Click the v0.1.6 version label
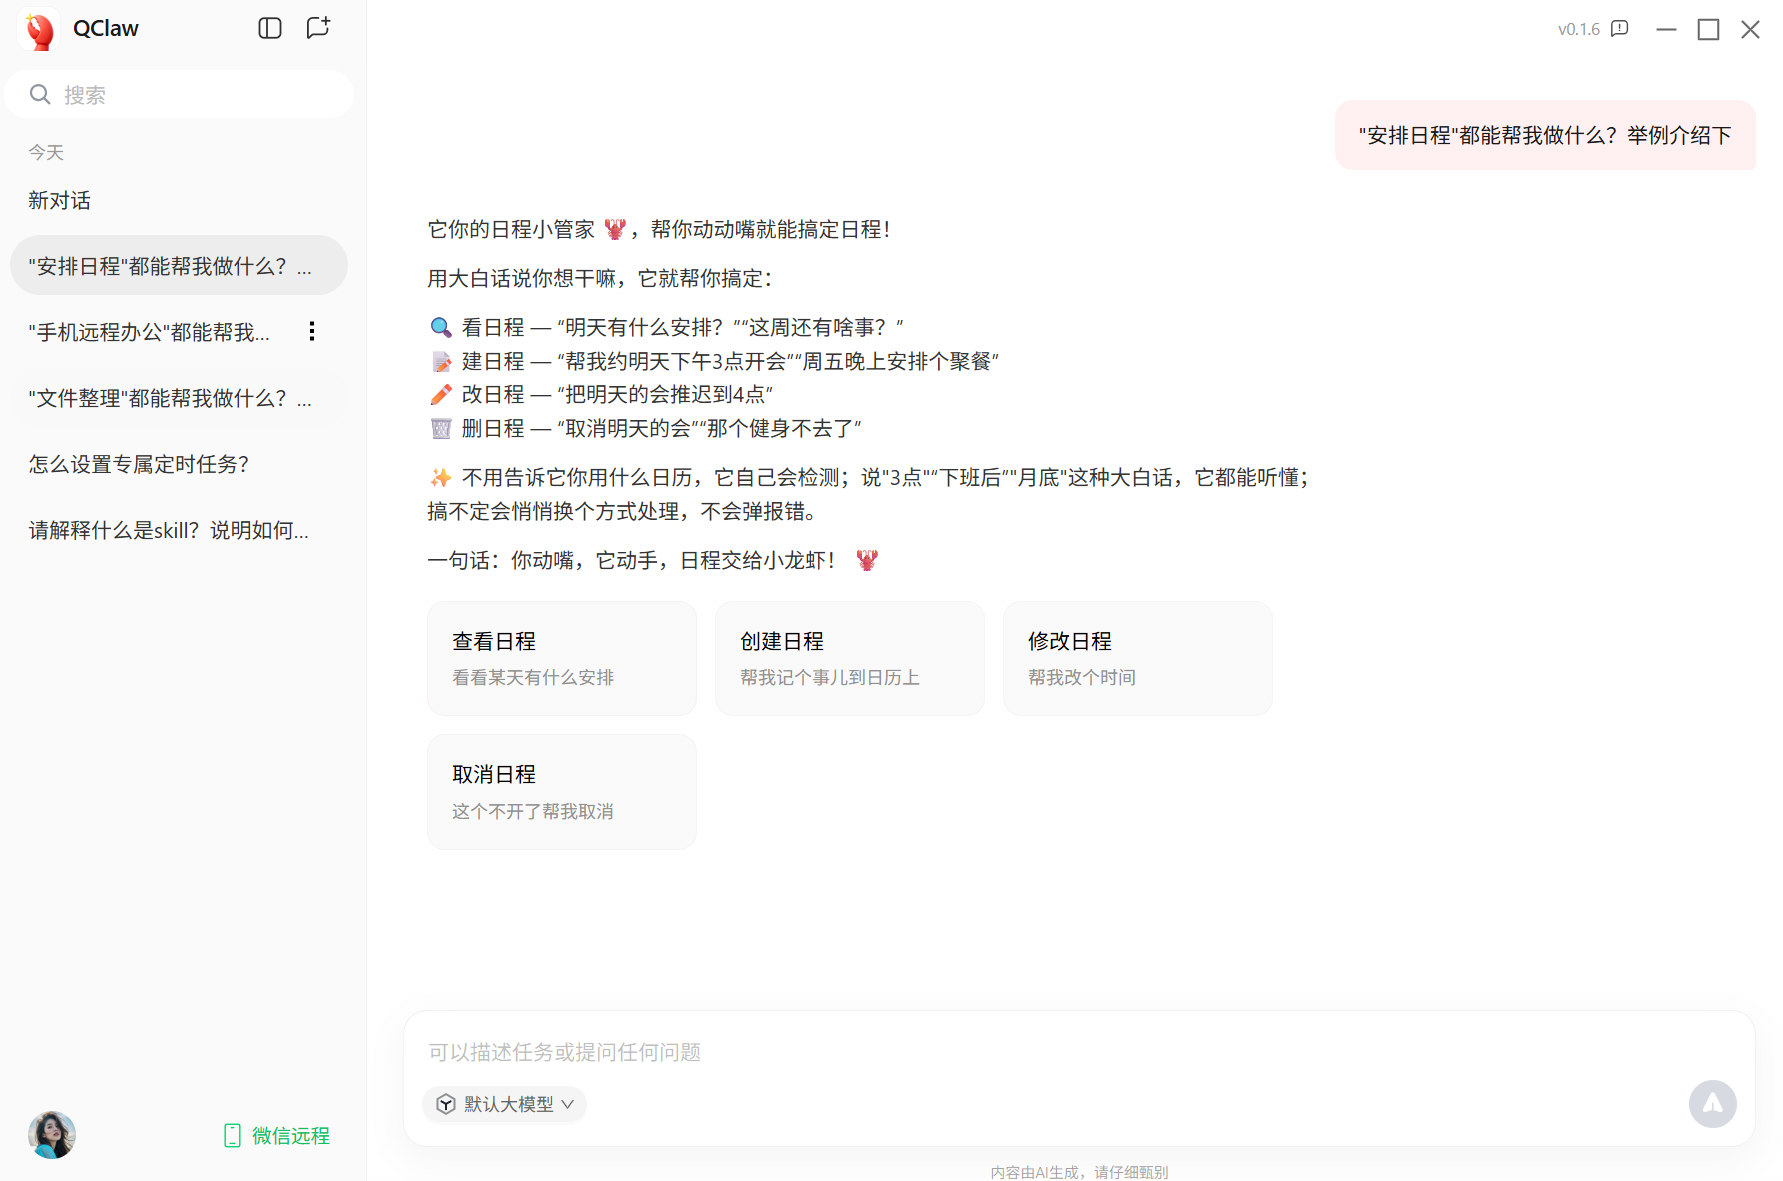 [1579, 29]
